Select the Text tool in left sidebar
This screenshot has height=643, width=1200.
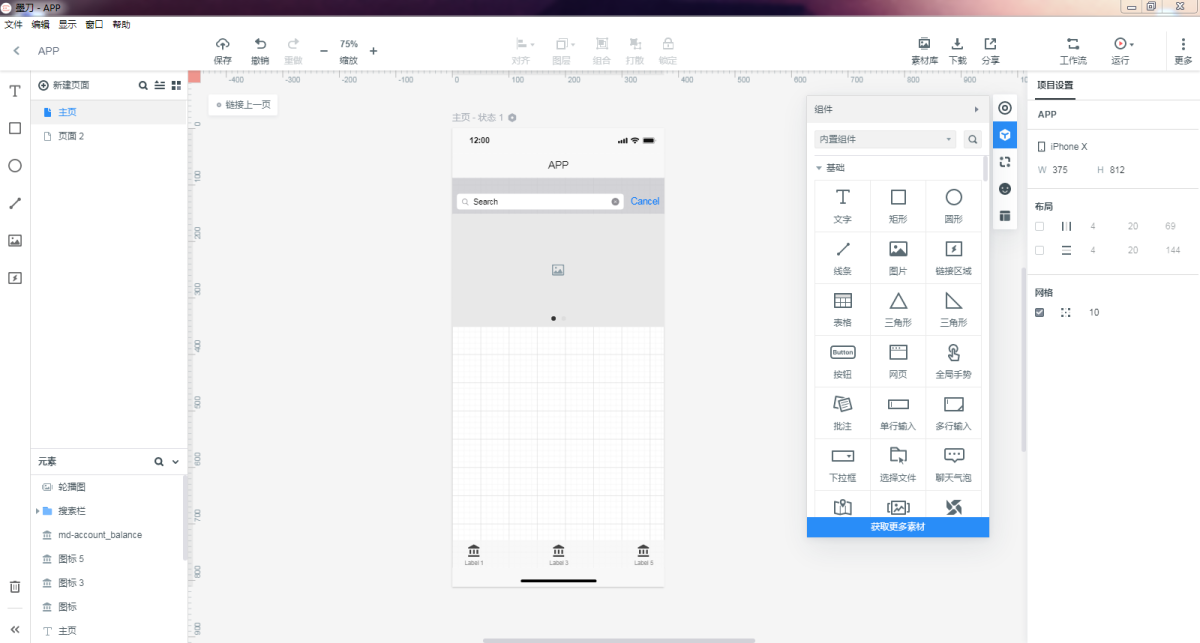click(15, 91)
